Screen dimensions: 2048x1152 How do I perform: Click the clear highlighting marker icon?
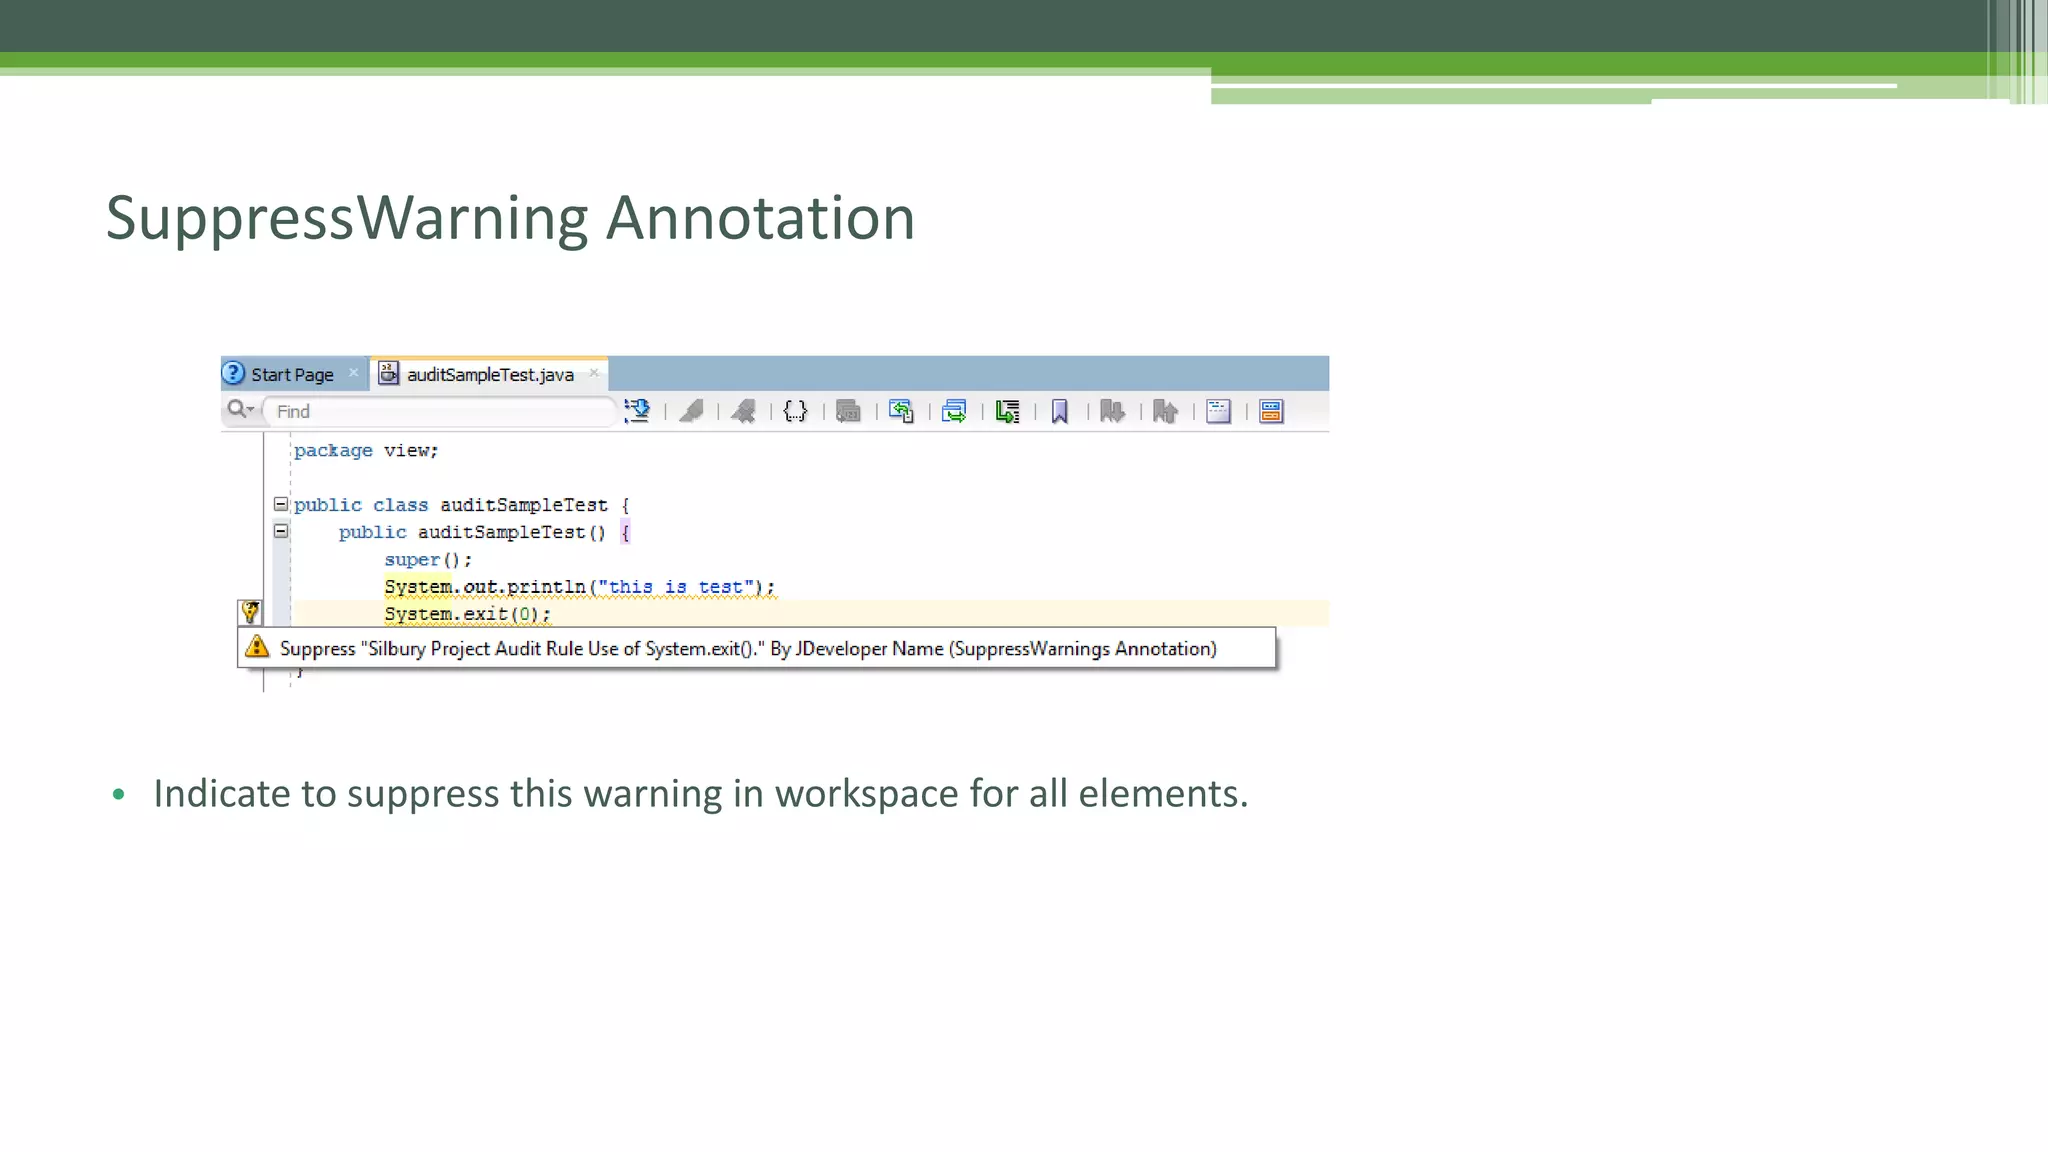[x=743, y=411]
